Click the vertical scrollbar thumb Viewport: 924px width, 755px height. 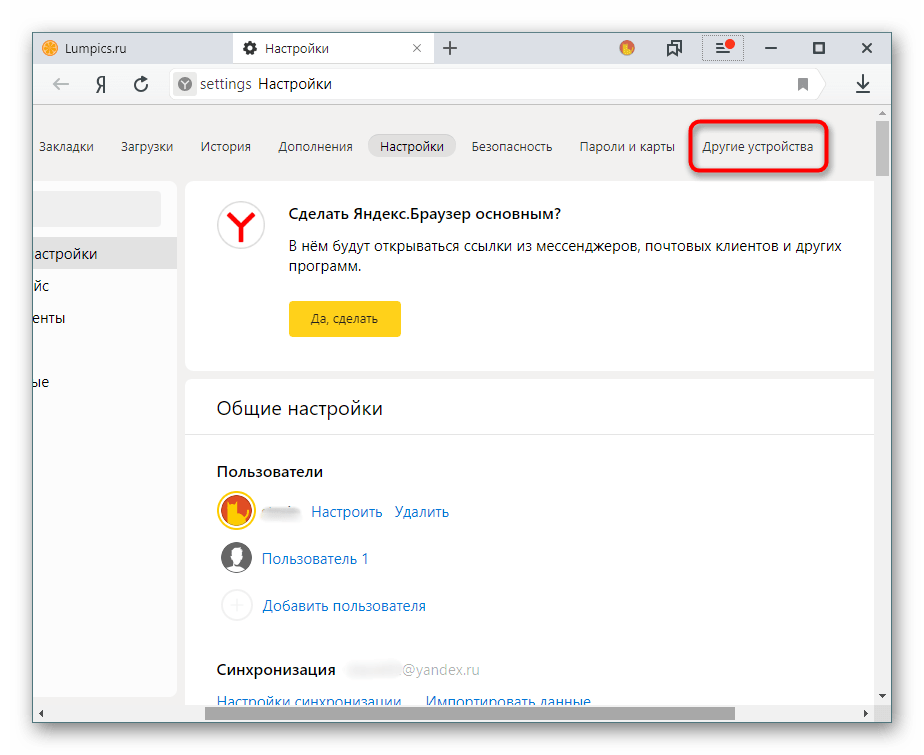(x=882, y=149)
